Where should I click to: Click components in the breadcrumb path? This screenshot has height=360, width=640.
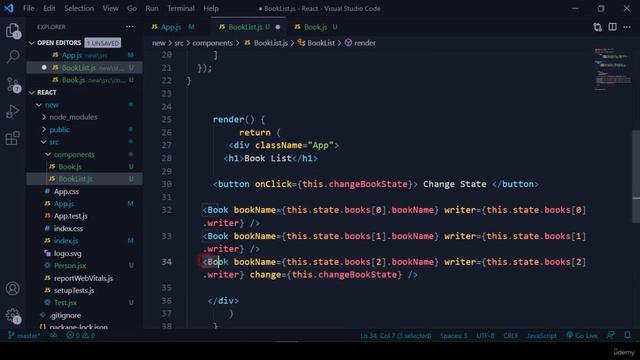pos(212,43)
